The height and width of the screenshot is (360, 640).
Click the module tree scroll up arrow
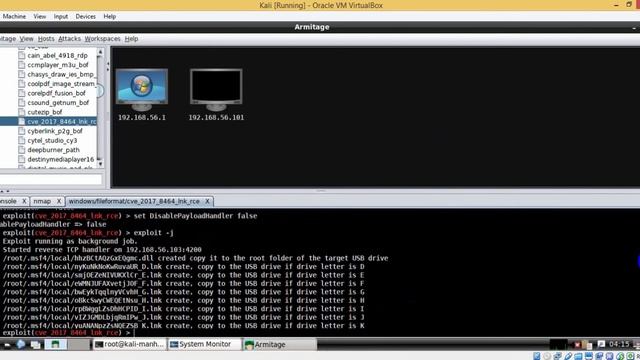click(100, 53)
